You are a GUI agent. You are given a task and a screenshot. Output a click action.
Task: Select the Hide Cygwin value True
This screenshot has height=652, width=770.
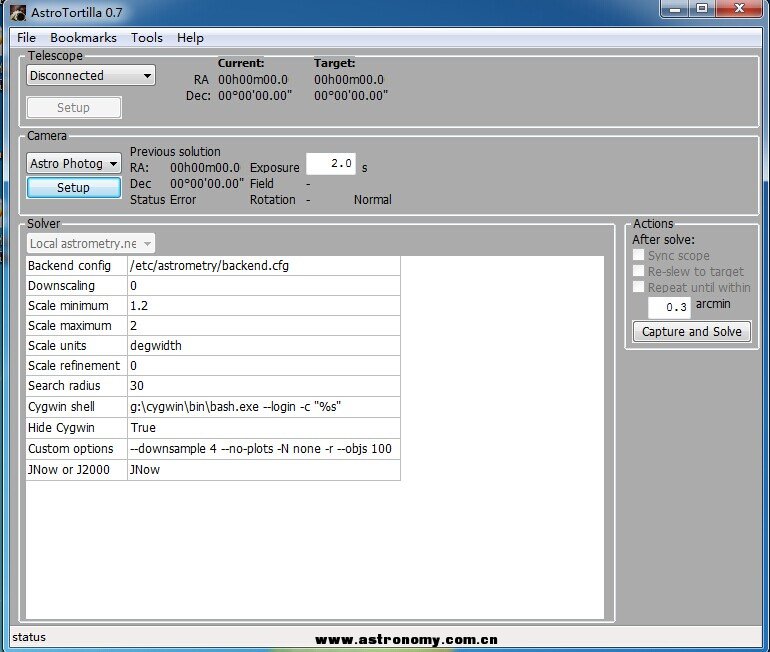pos(264,428)
